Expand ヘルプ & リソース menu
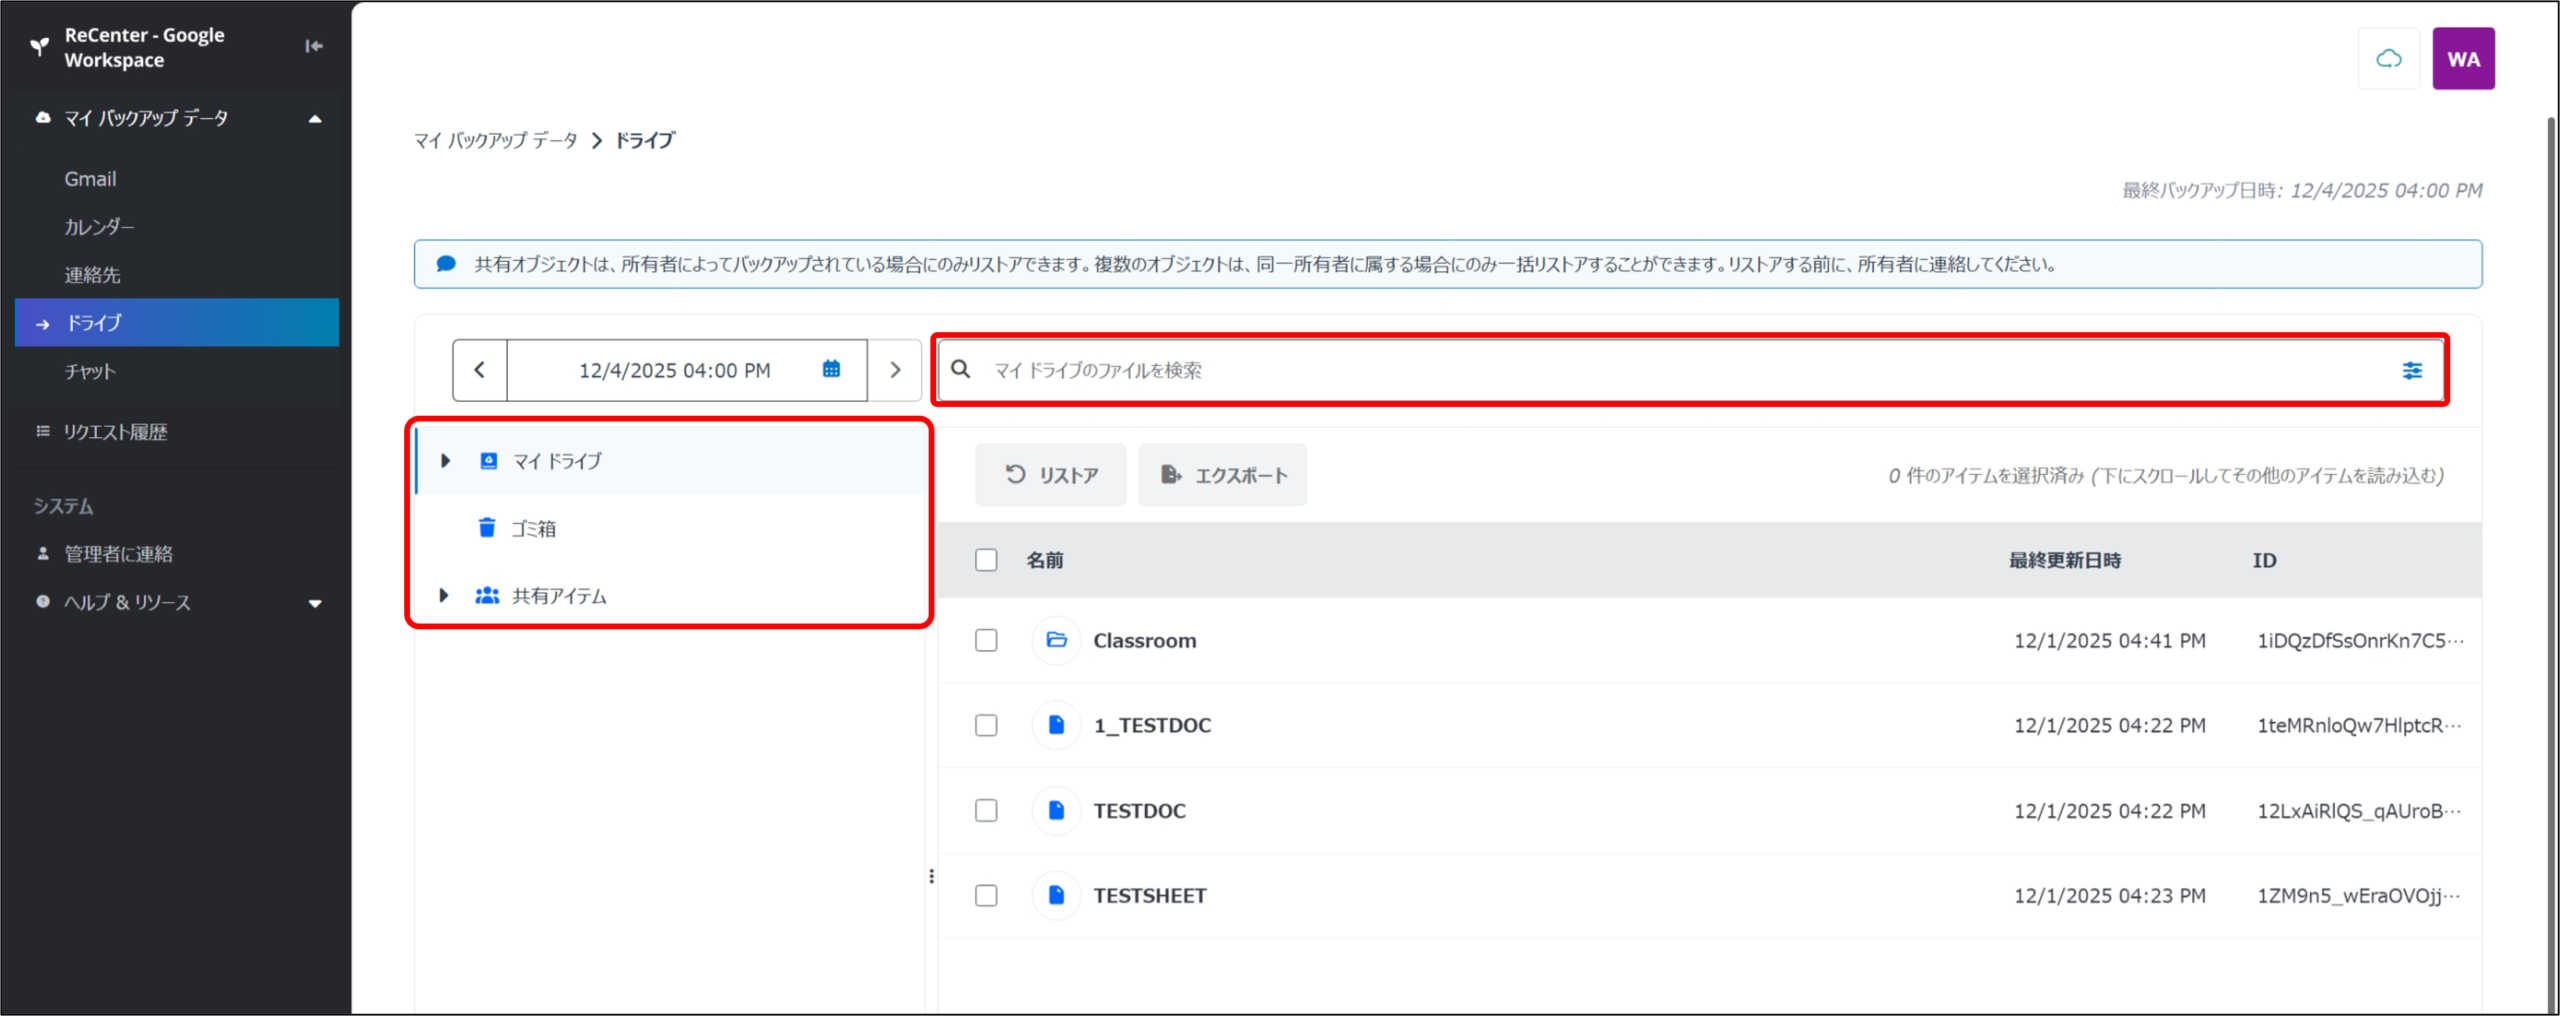The height and width of the screenshot is (1016, 2560). tap(315, 603)
